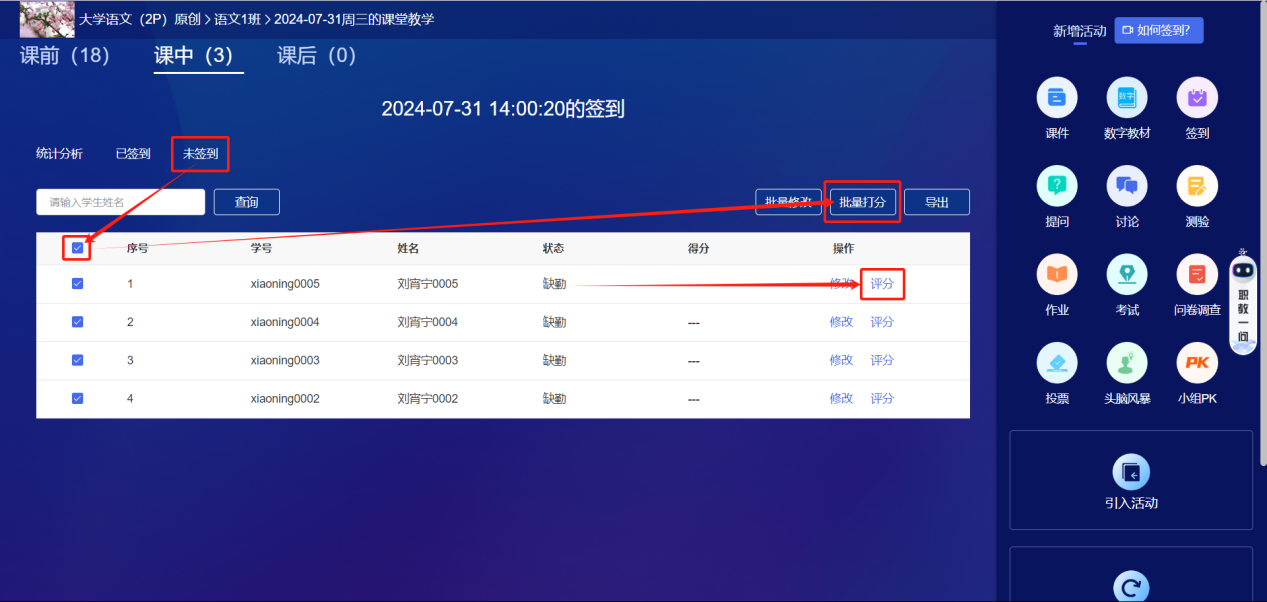The height and width of the screenshot is (602, 1267).
Task: Start a 签到 sign-in activity
Action: [x=1197, y=98]
